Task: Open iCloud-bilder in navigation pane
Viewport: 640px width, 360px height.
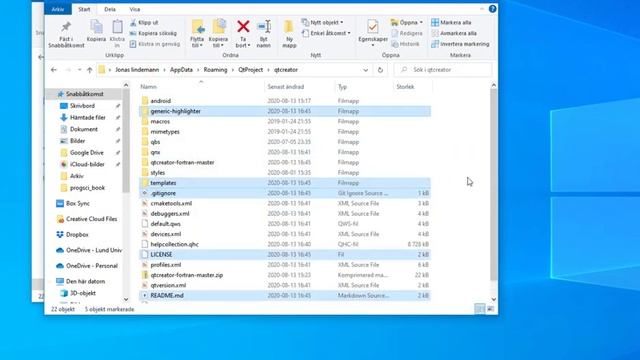Action: pos(87,164)
